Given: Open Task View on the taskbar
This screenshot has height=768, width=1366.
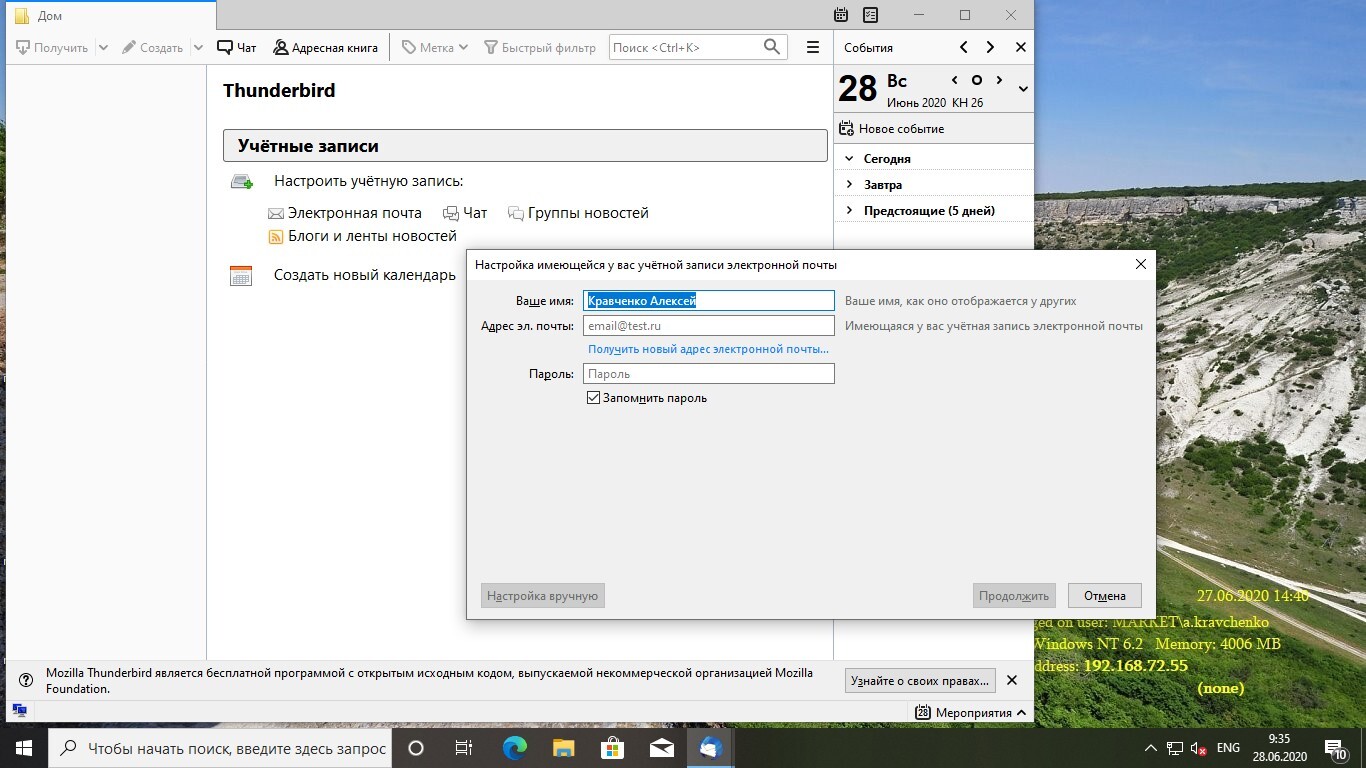Looking at the screenshot, I should (464, 748).
